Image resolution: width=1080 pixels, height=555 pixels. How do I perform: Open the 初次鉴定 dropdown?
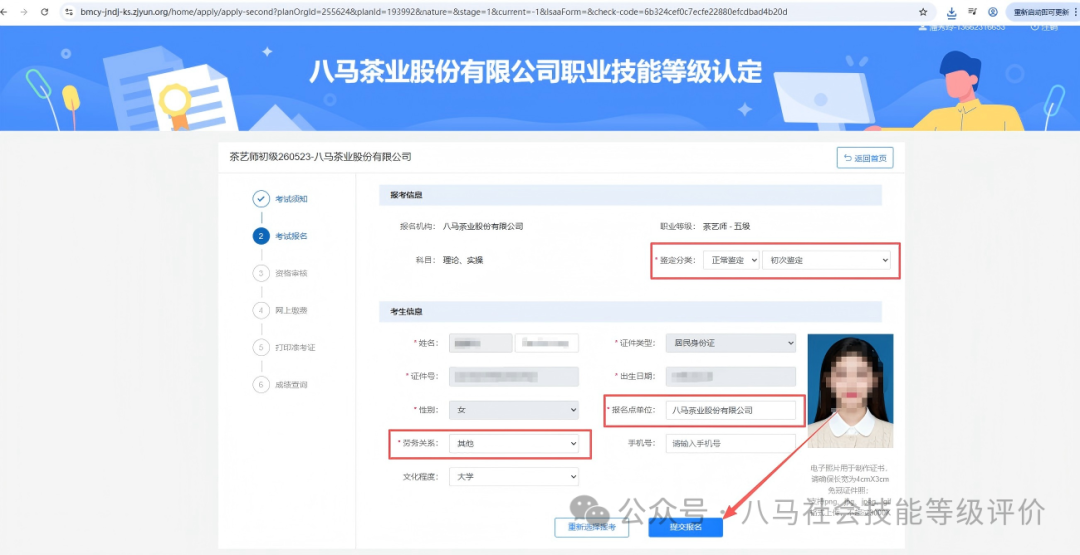pyautogui.click(x=827, y=260)
